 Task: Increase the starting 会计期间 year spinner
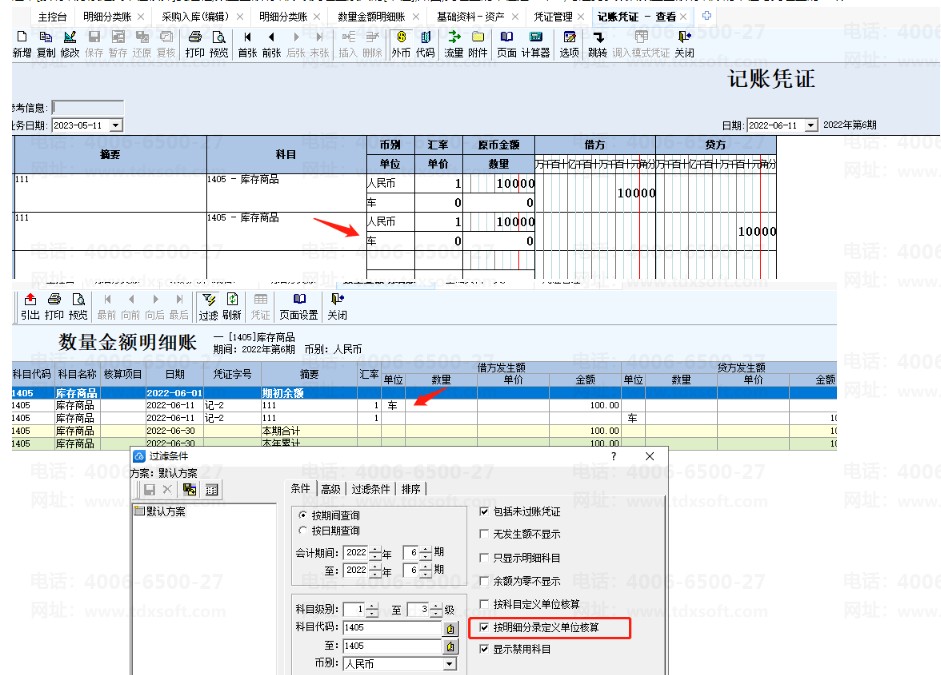point(376,549)
